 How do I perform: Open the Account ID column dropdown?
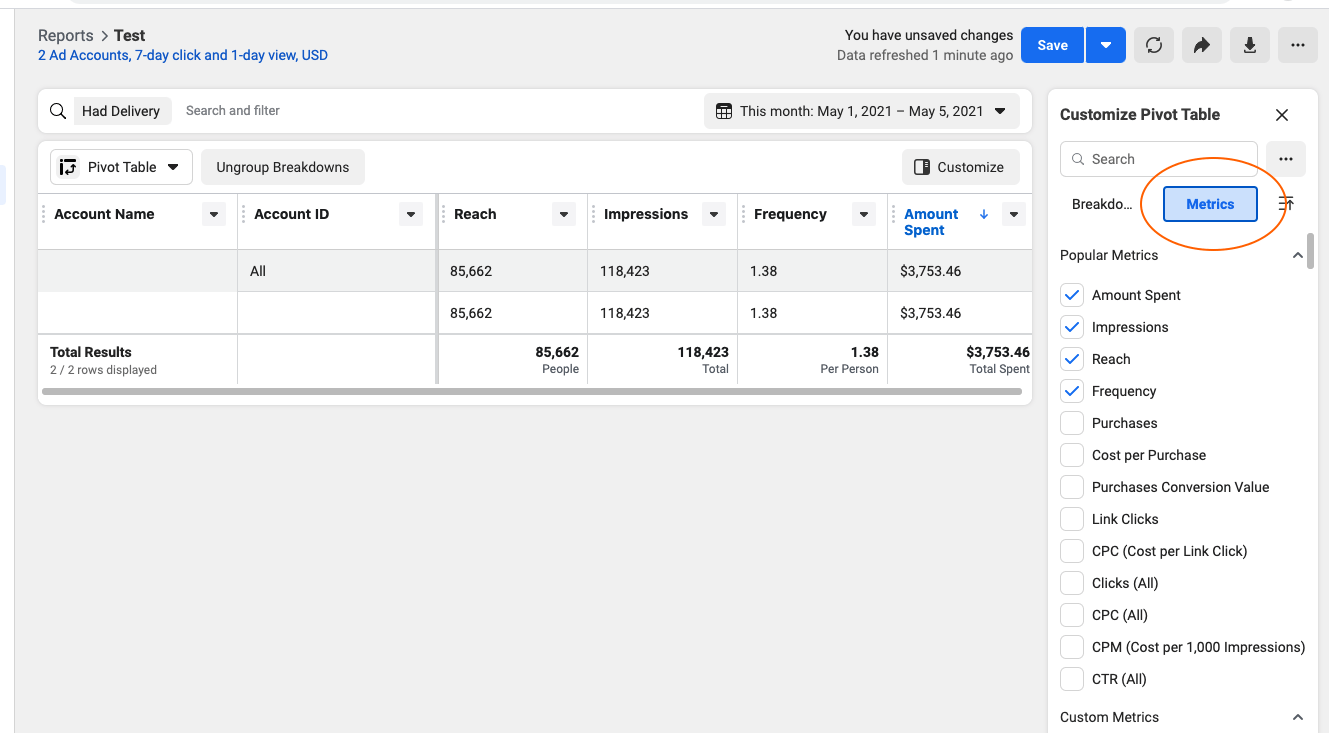410,214
